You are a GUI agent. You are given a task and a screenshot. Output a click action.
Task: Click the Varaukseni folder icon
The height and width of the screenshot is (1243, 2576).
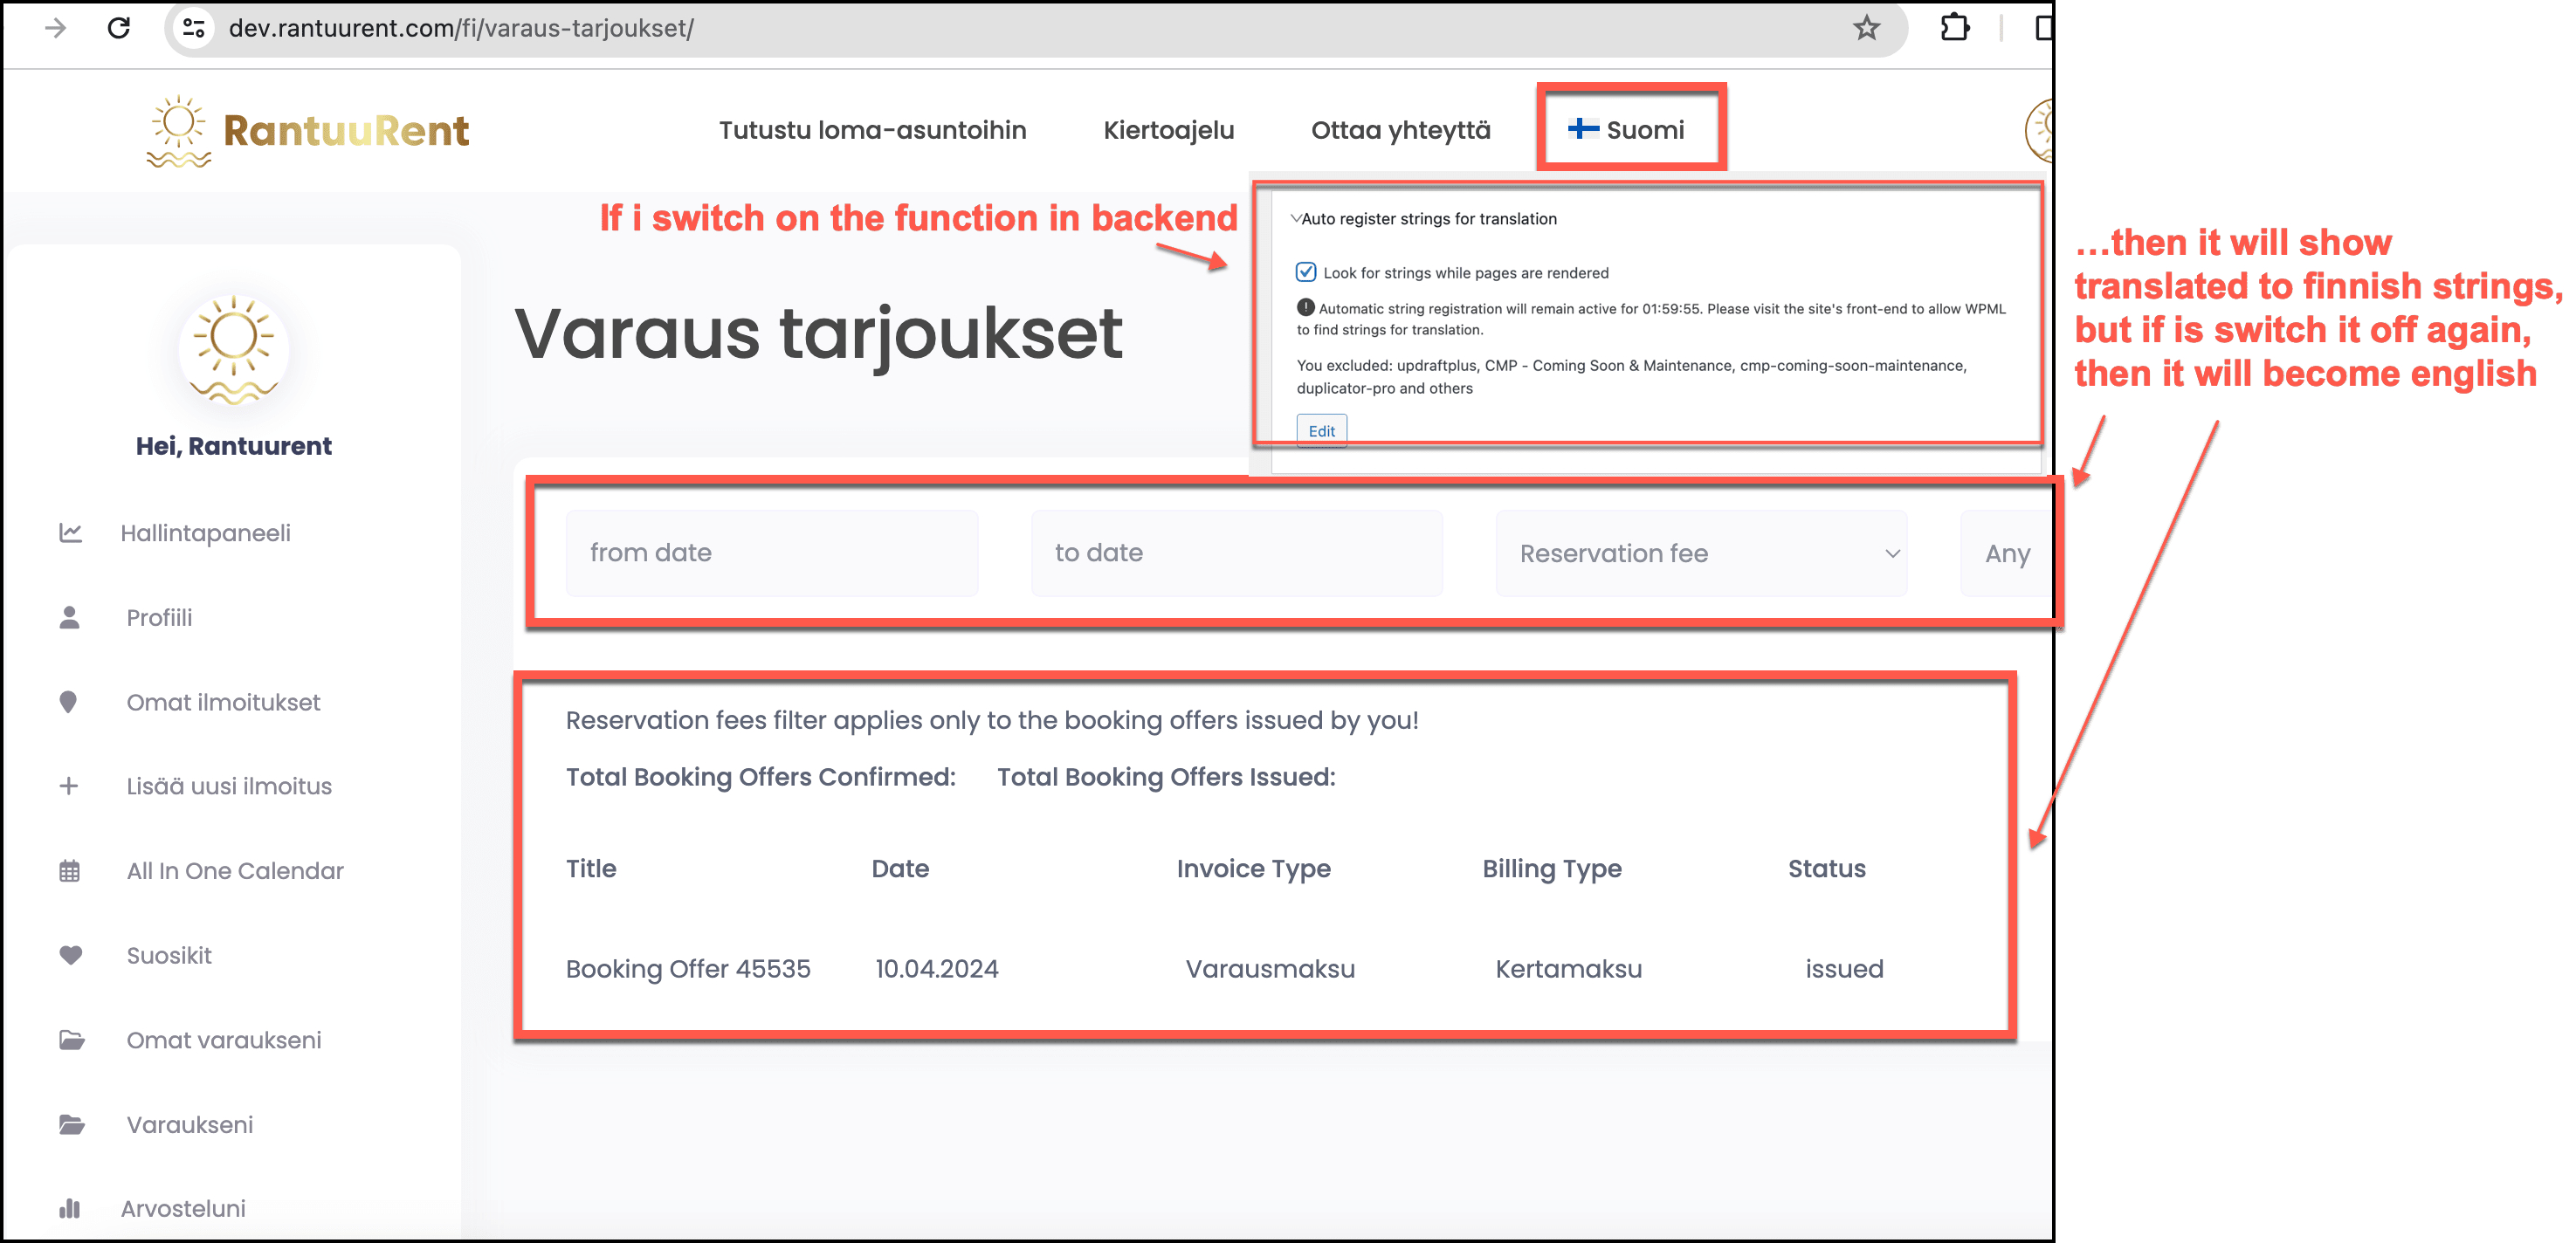72,1125
